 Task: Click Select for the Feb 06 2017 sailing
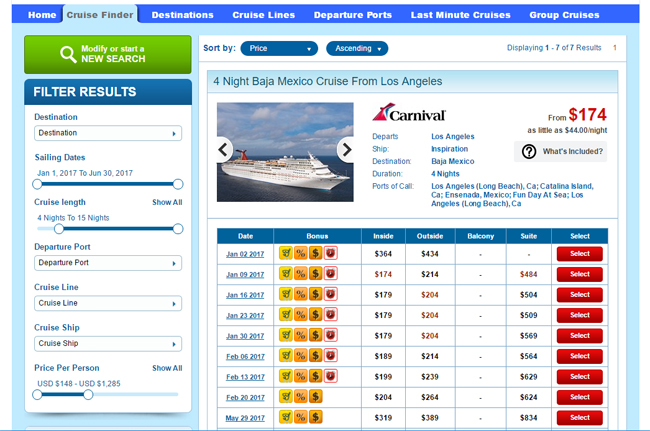pos(580,356)
